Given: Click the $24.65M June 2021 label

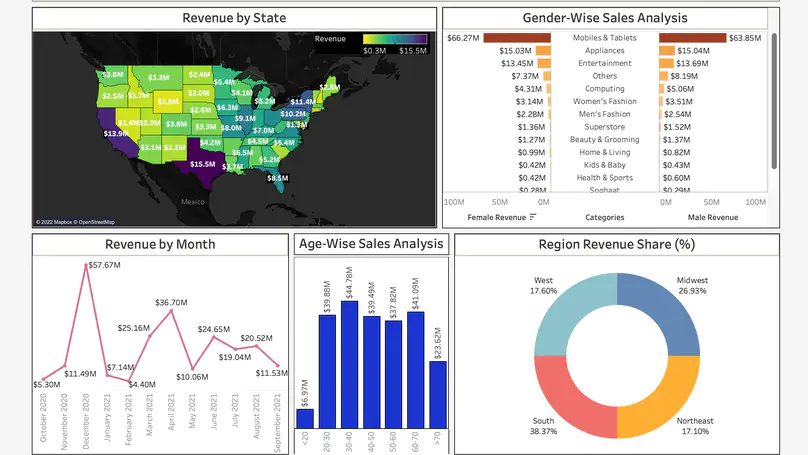Looking at the screenshot, I should pyautogui.click(x=214, y=329).
